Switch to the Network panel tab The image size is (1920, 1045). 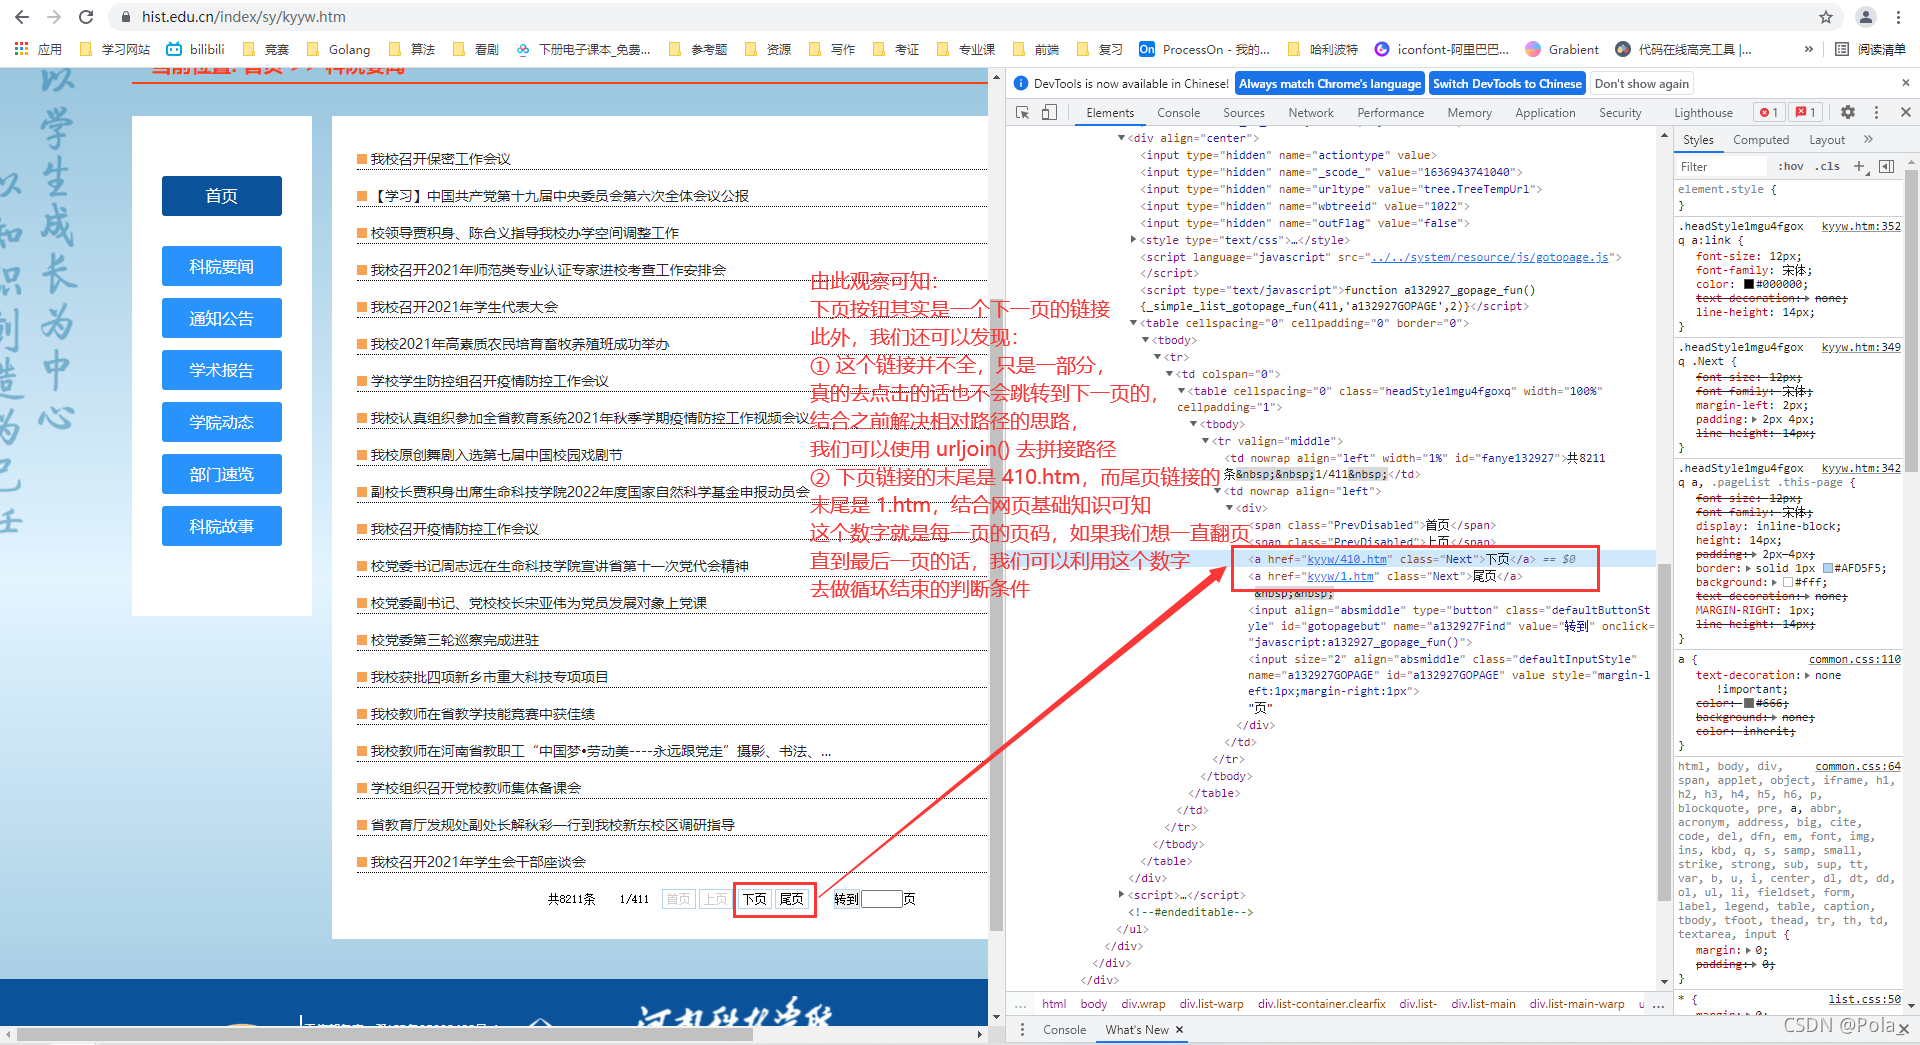1310,113
